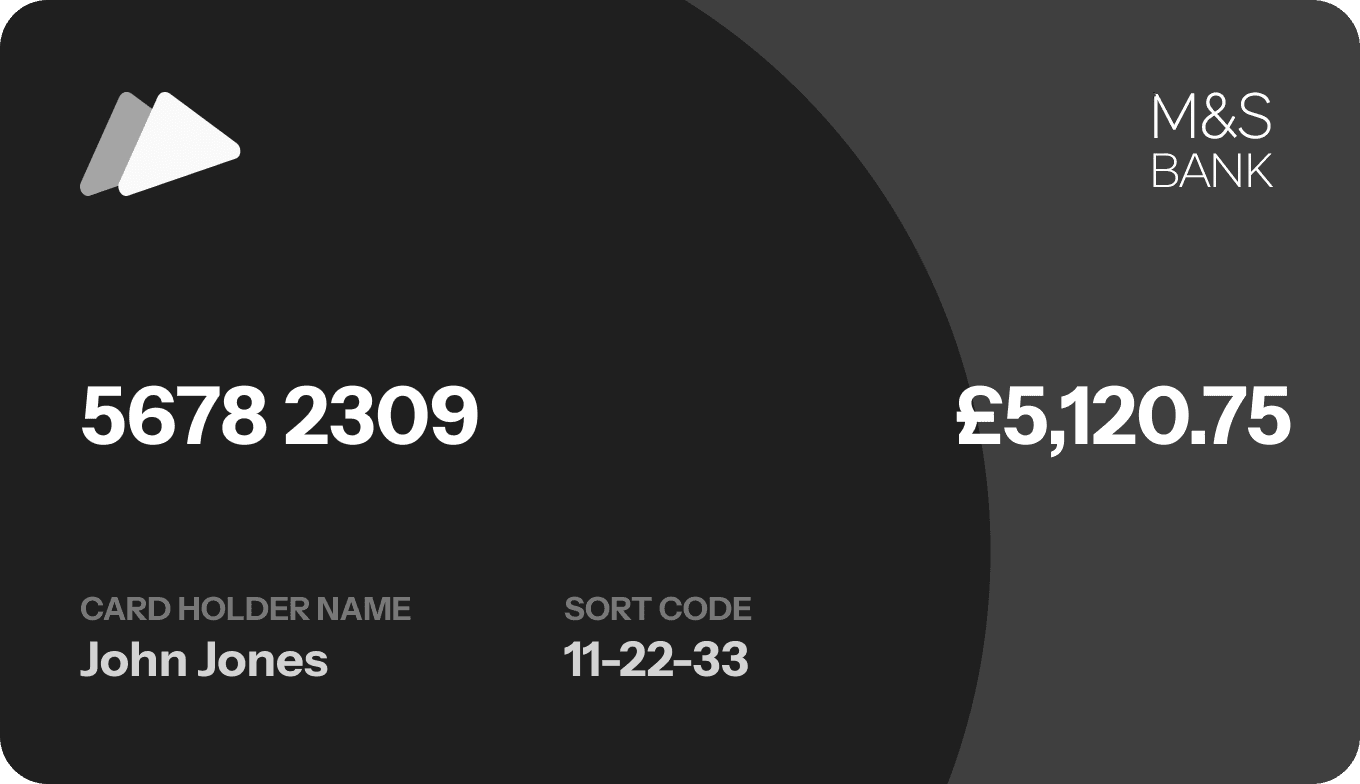Click the word CODE in the label

(709, 609)
